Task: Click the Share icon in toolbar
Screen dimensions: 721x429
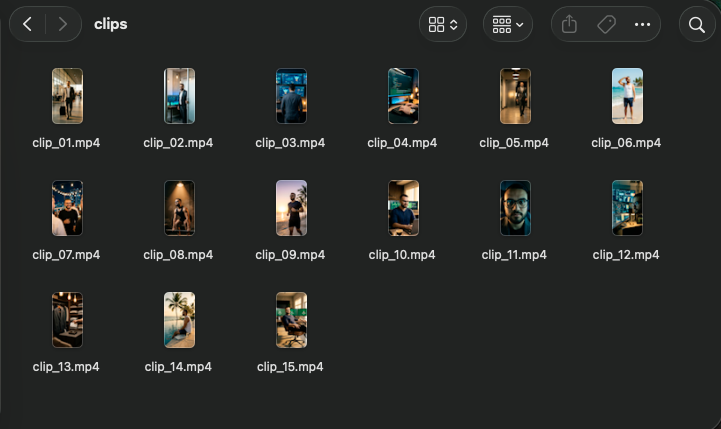Action: (569, 24)
